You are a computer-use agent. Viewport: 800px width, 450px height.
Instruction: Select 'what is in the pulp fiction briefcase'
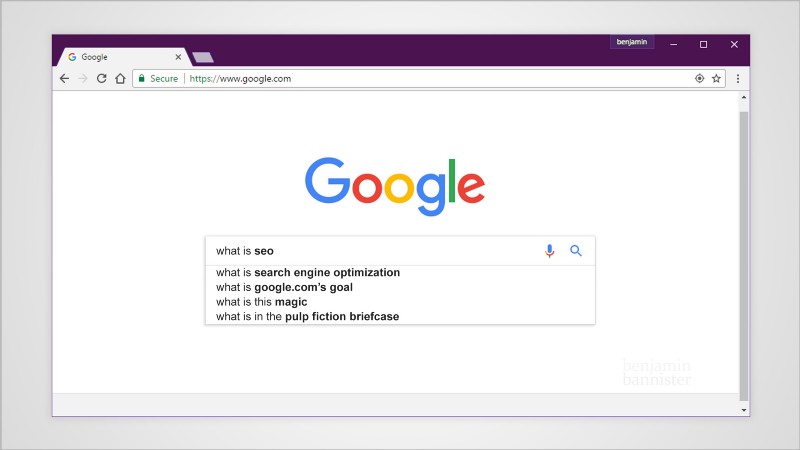[x=308, y=317]
